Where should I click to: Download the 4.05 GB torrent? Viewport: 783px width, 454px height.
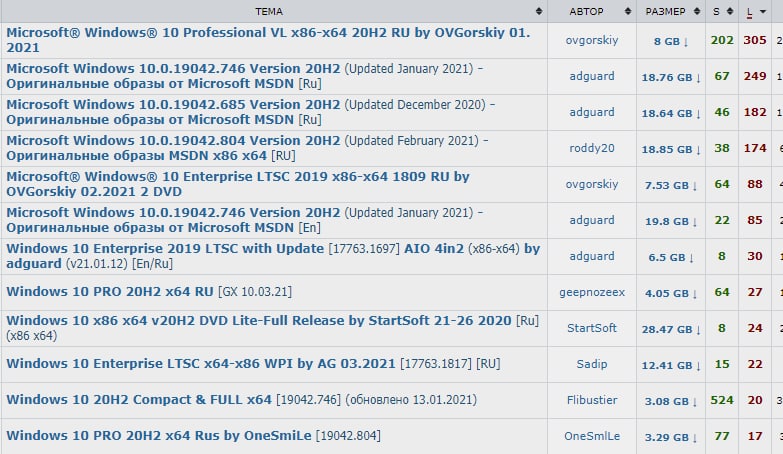coord(671,293)
